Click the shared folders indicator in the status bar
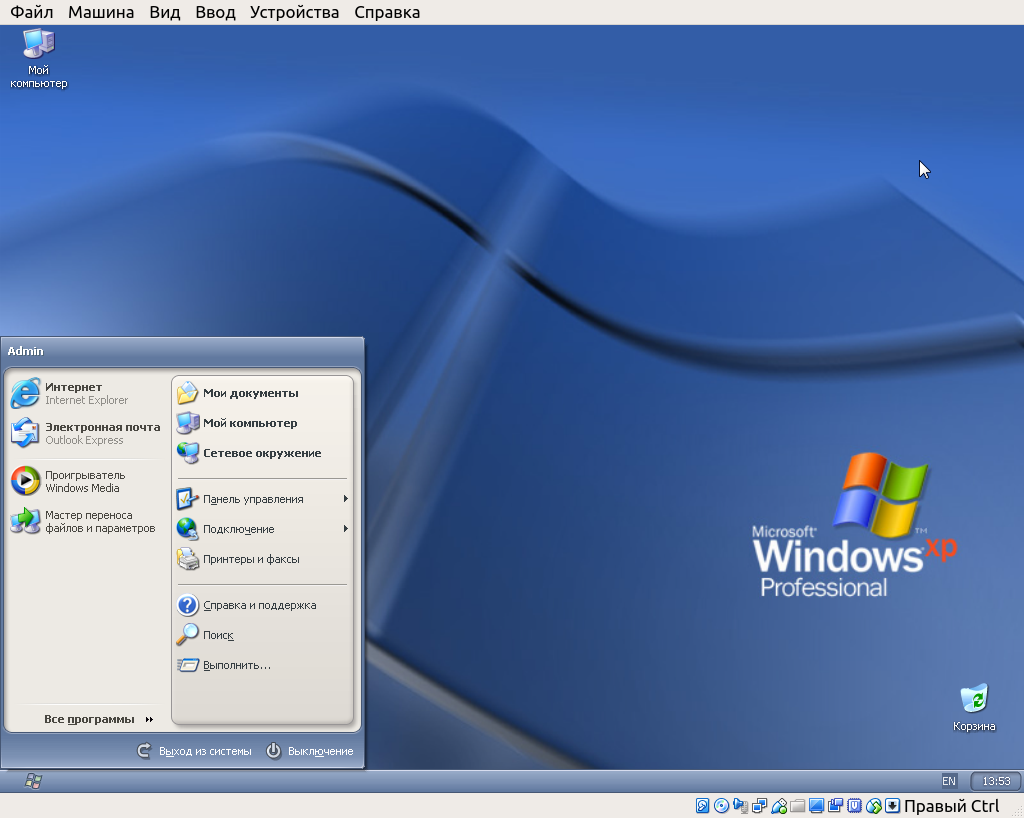1024x818 pixels. [797, 806]
